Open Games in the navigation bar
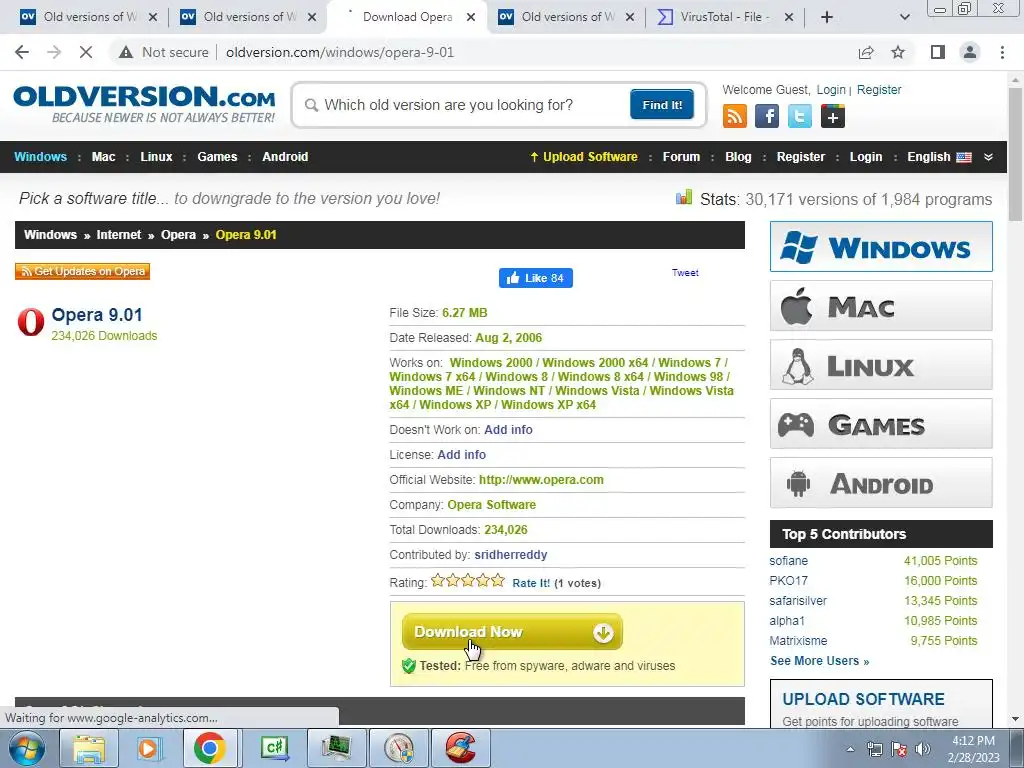This screenshot has width=1024, height=768. 217,157
